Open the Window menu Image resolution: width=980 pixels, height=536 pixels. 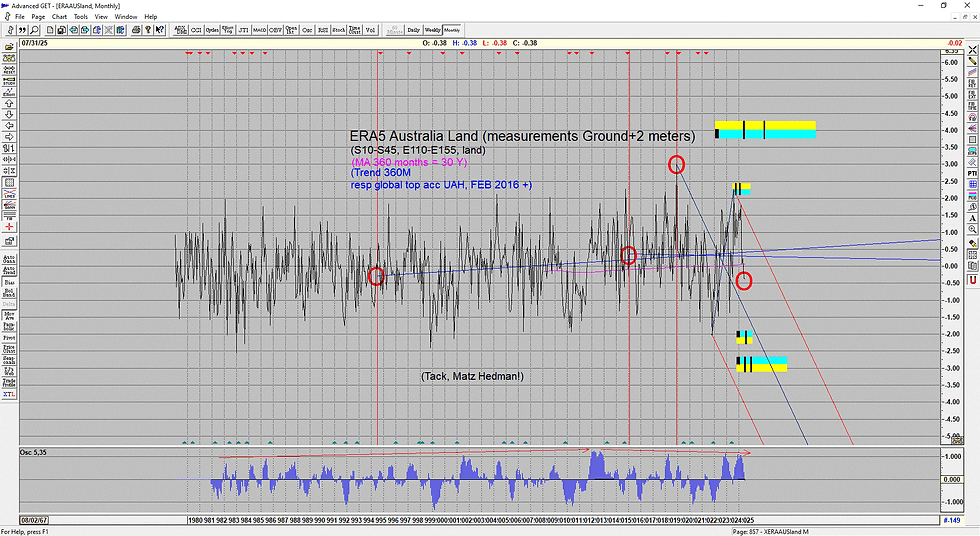pos(126,17)
